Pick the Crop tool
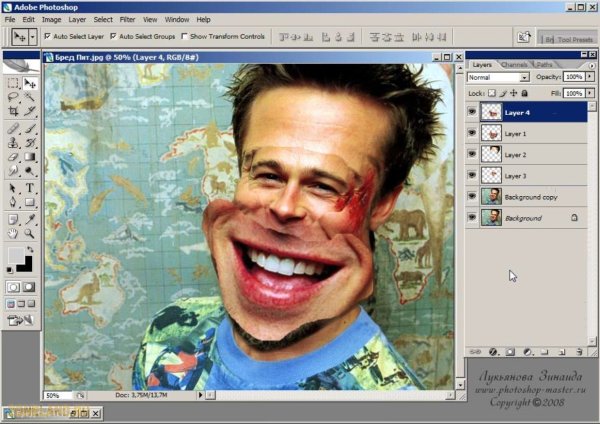 13,113
